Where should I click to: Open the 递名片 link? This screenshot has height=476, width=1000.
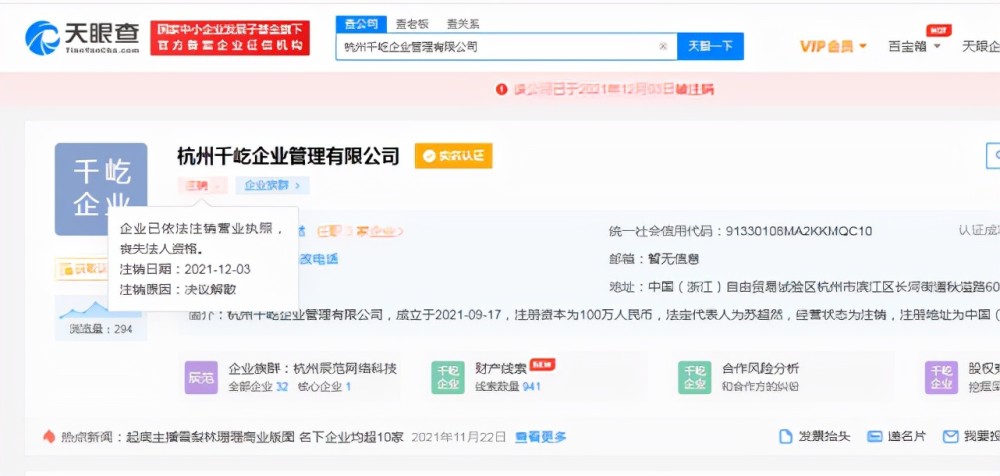906,437
